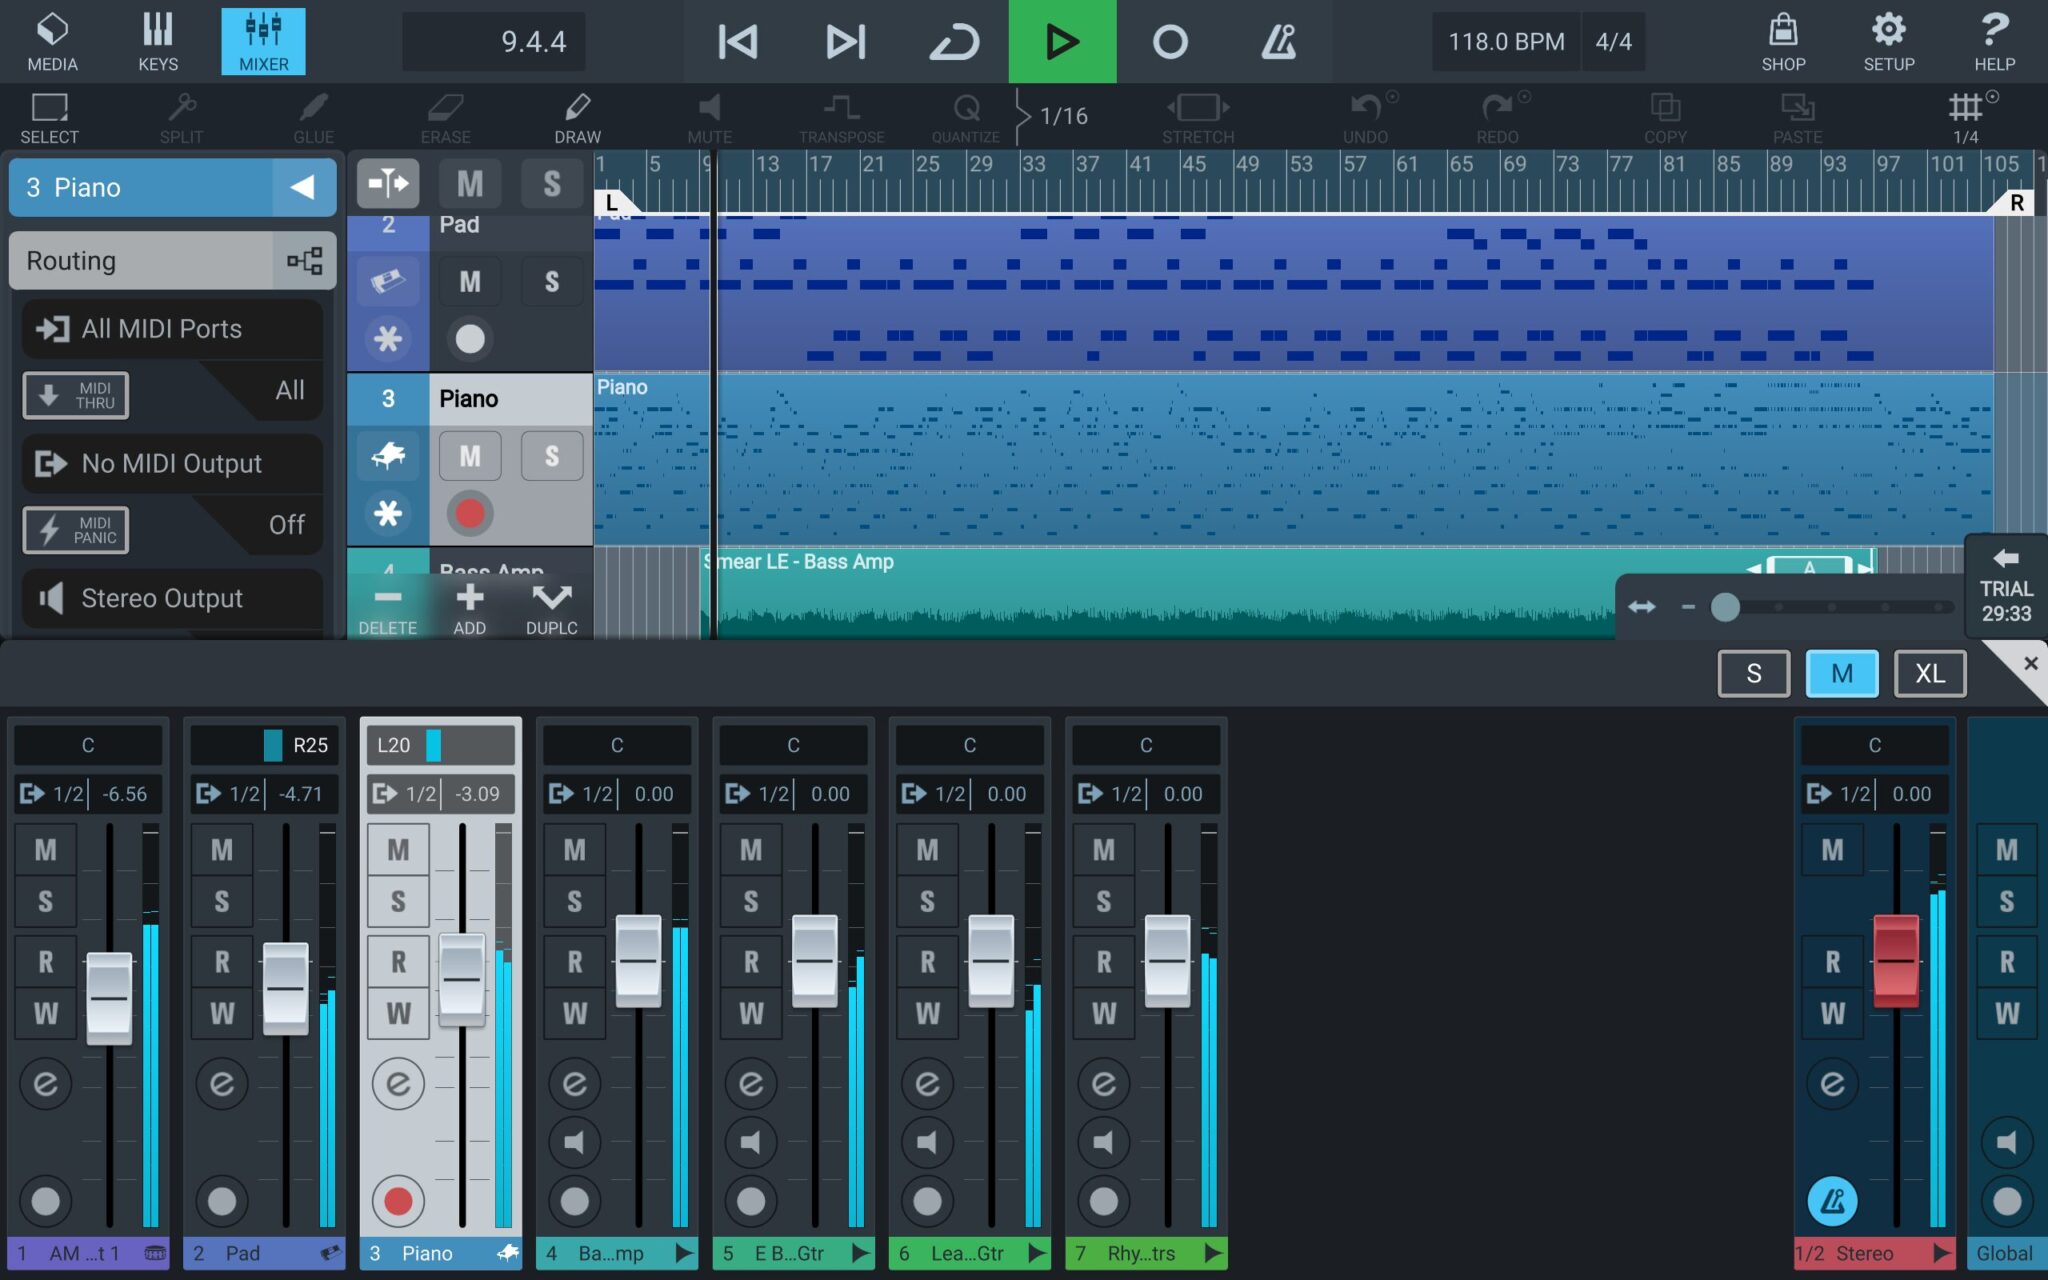Screen dimensions: 2048x1280
Task: Click the MIDI PANIC button
Action: point(76,529)
